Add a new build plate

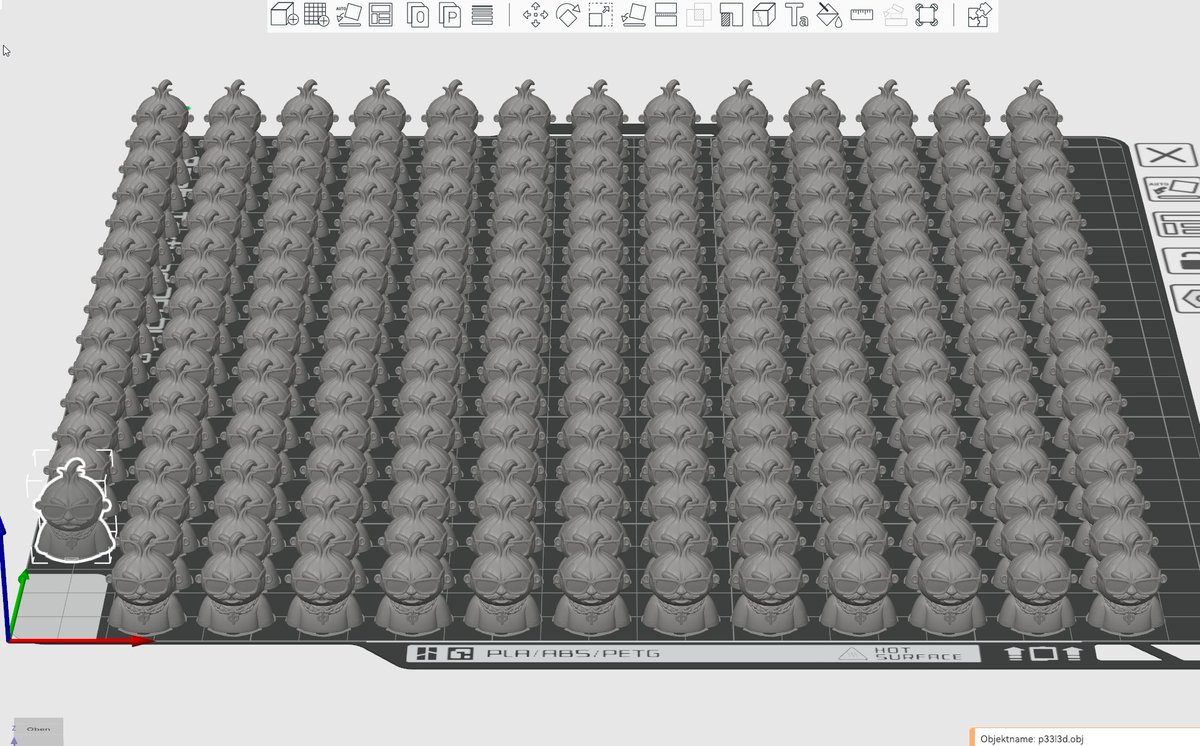point(317,15)
